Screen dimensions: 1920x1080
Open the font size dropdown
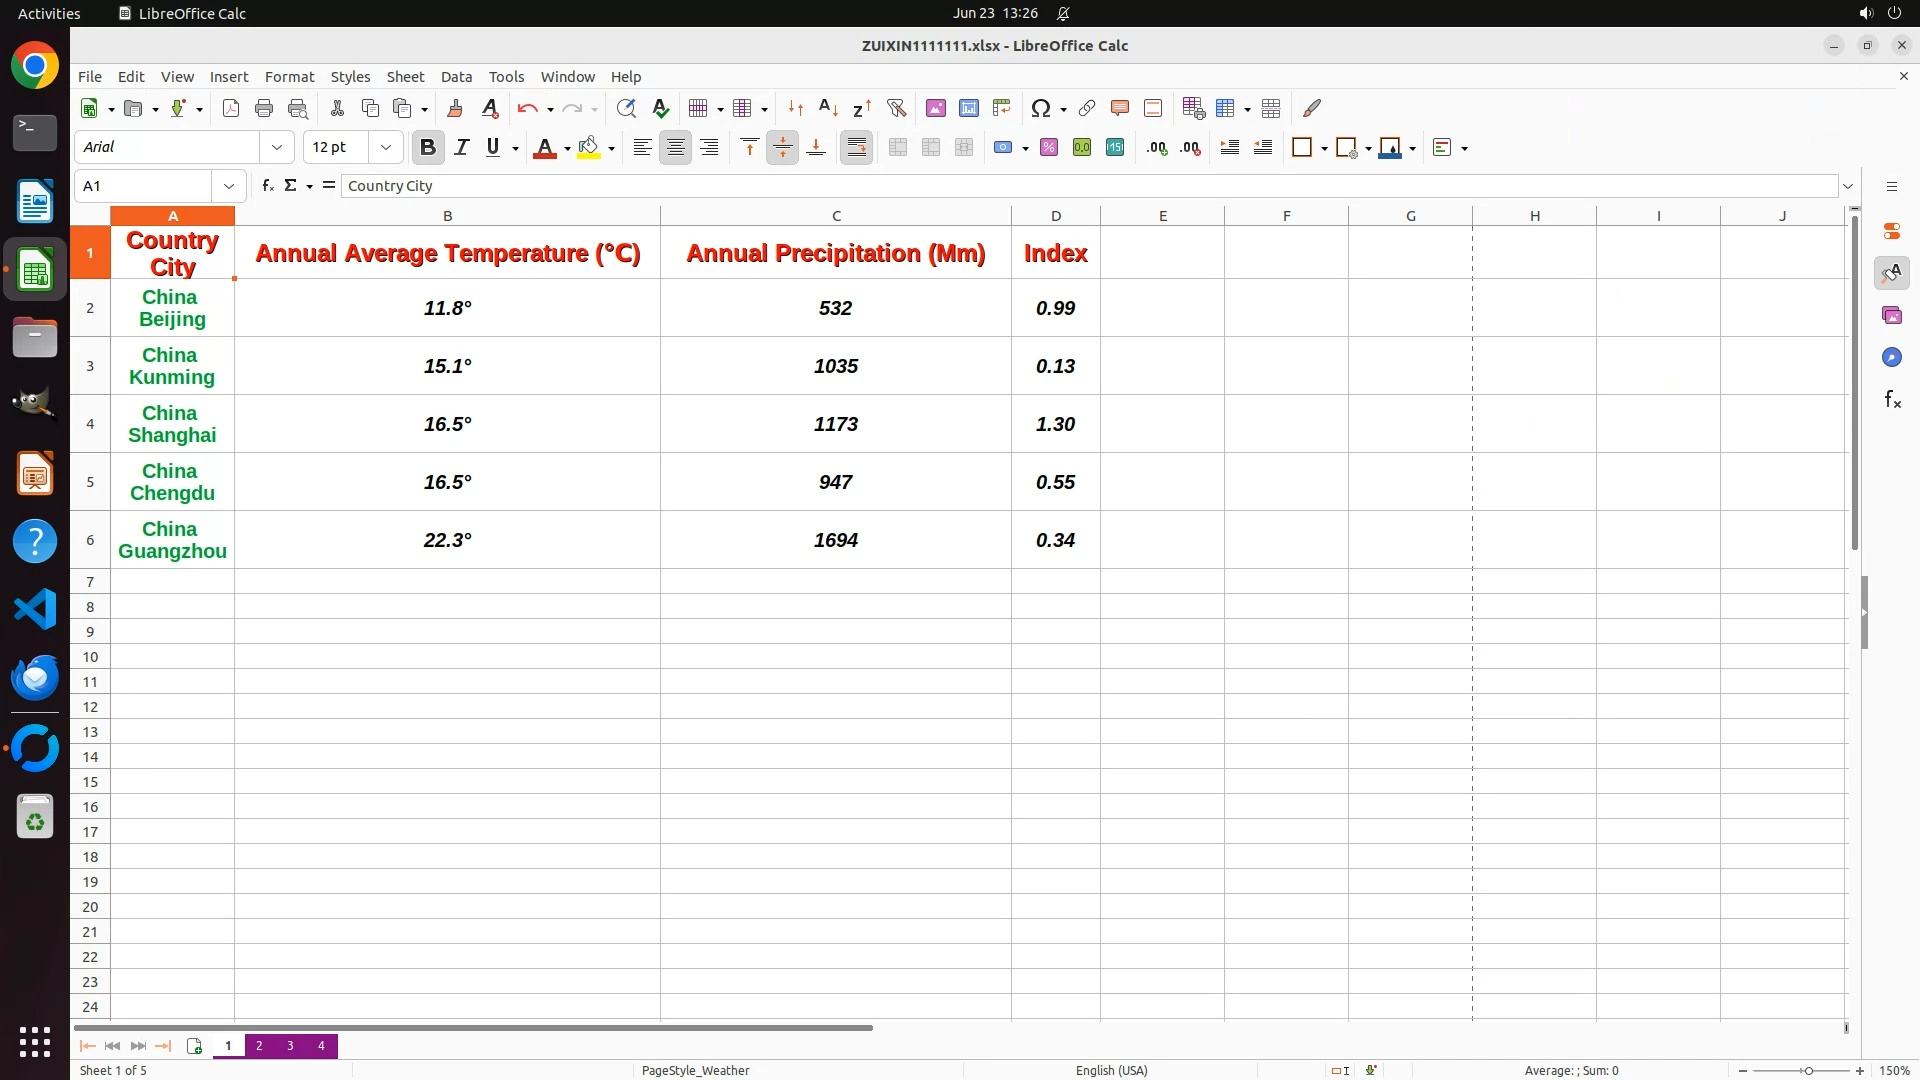[385, 148]
